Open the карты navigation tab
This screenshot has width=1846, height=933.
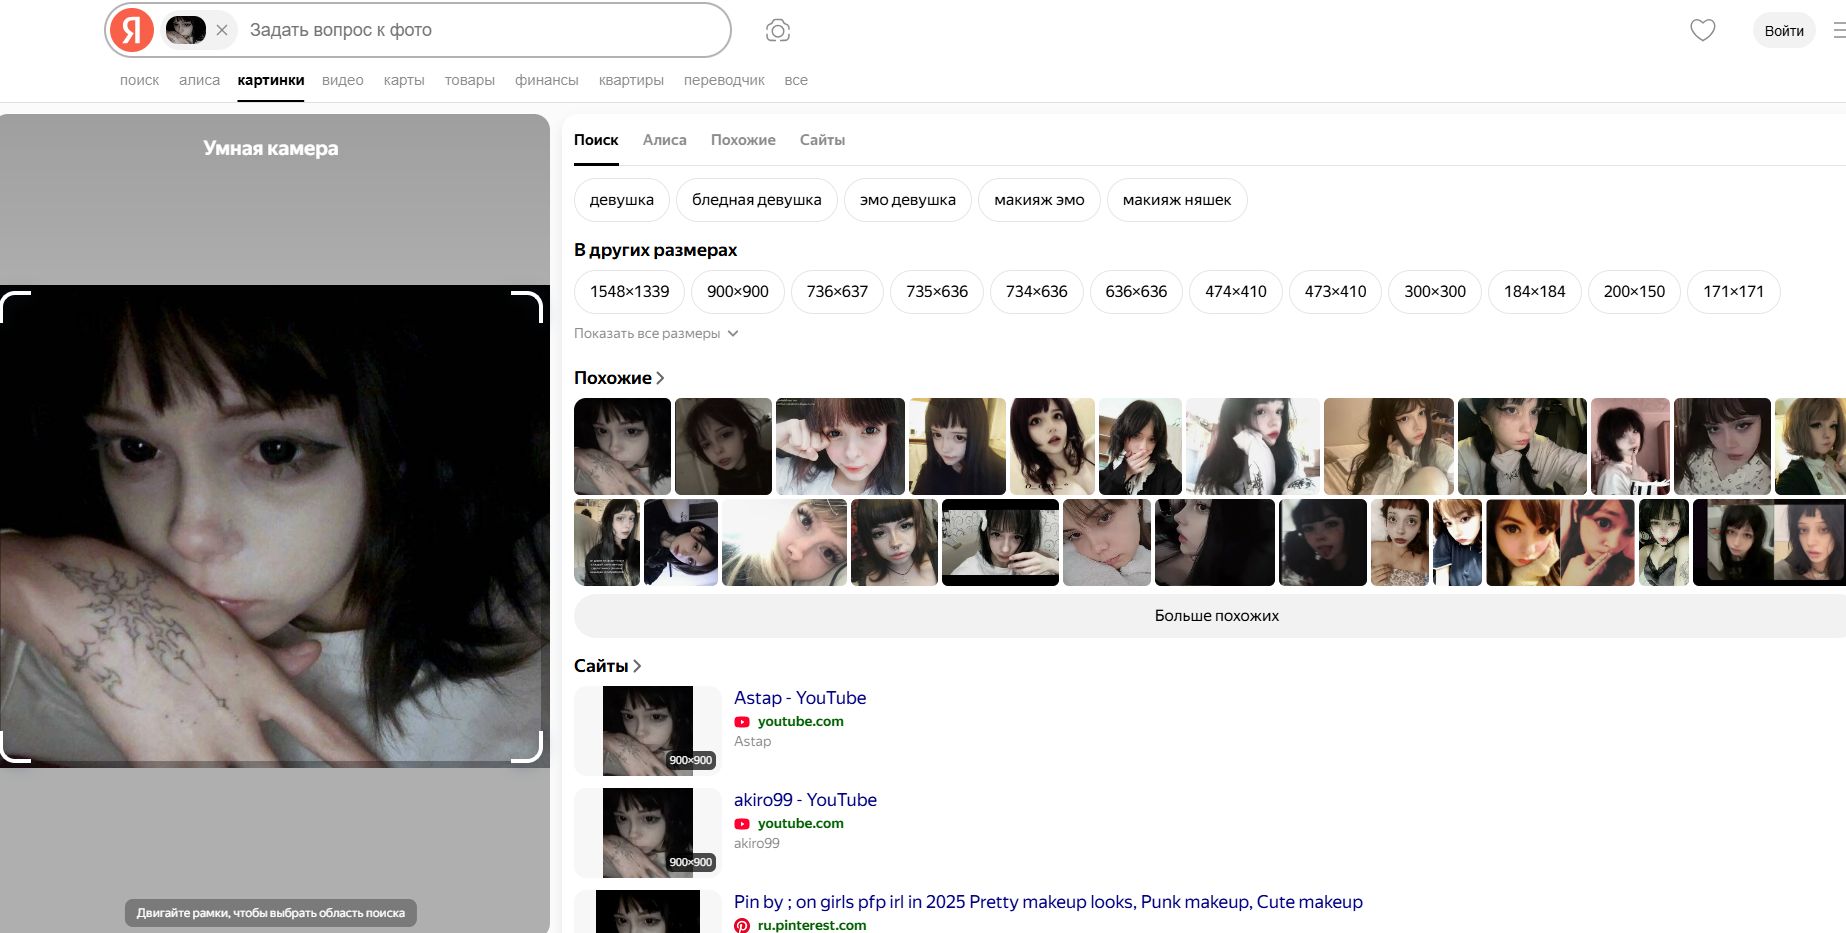[x=404, y=80]
